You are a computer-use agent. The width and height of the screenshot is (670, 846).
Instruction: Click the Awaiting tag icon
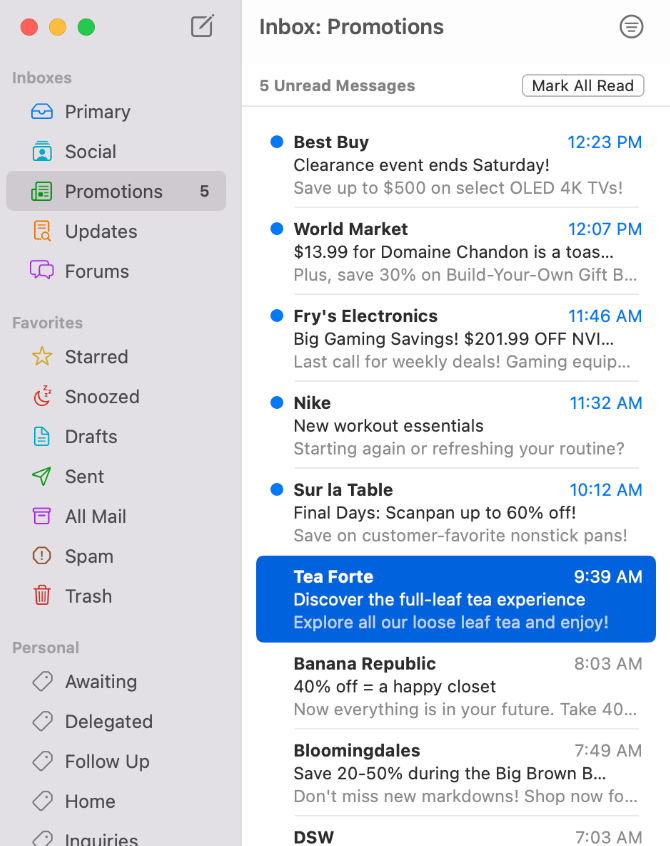(42, 681)
